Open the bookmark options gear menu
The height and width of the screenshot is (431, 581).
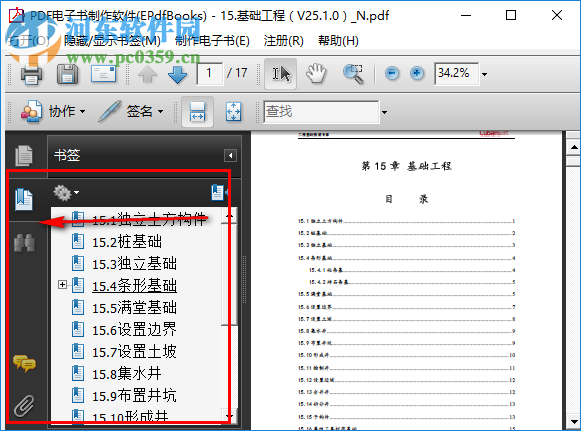coord(66,193)
